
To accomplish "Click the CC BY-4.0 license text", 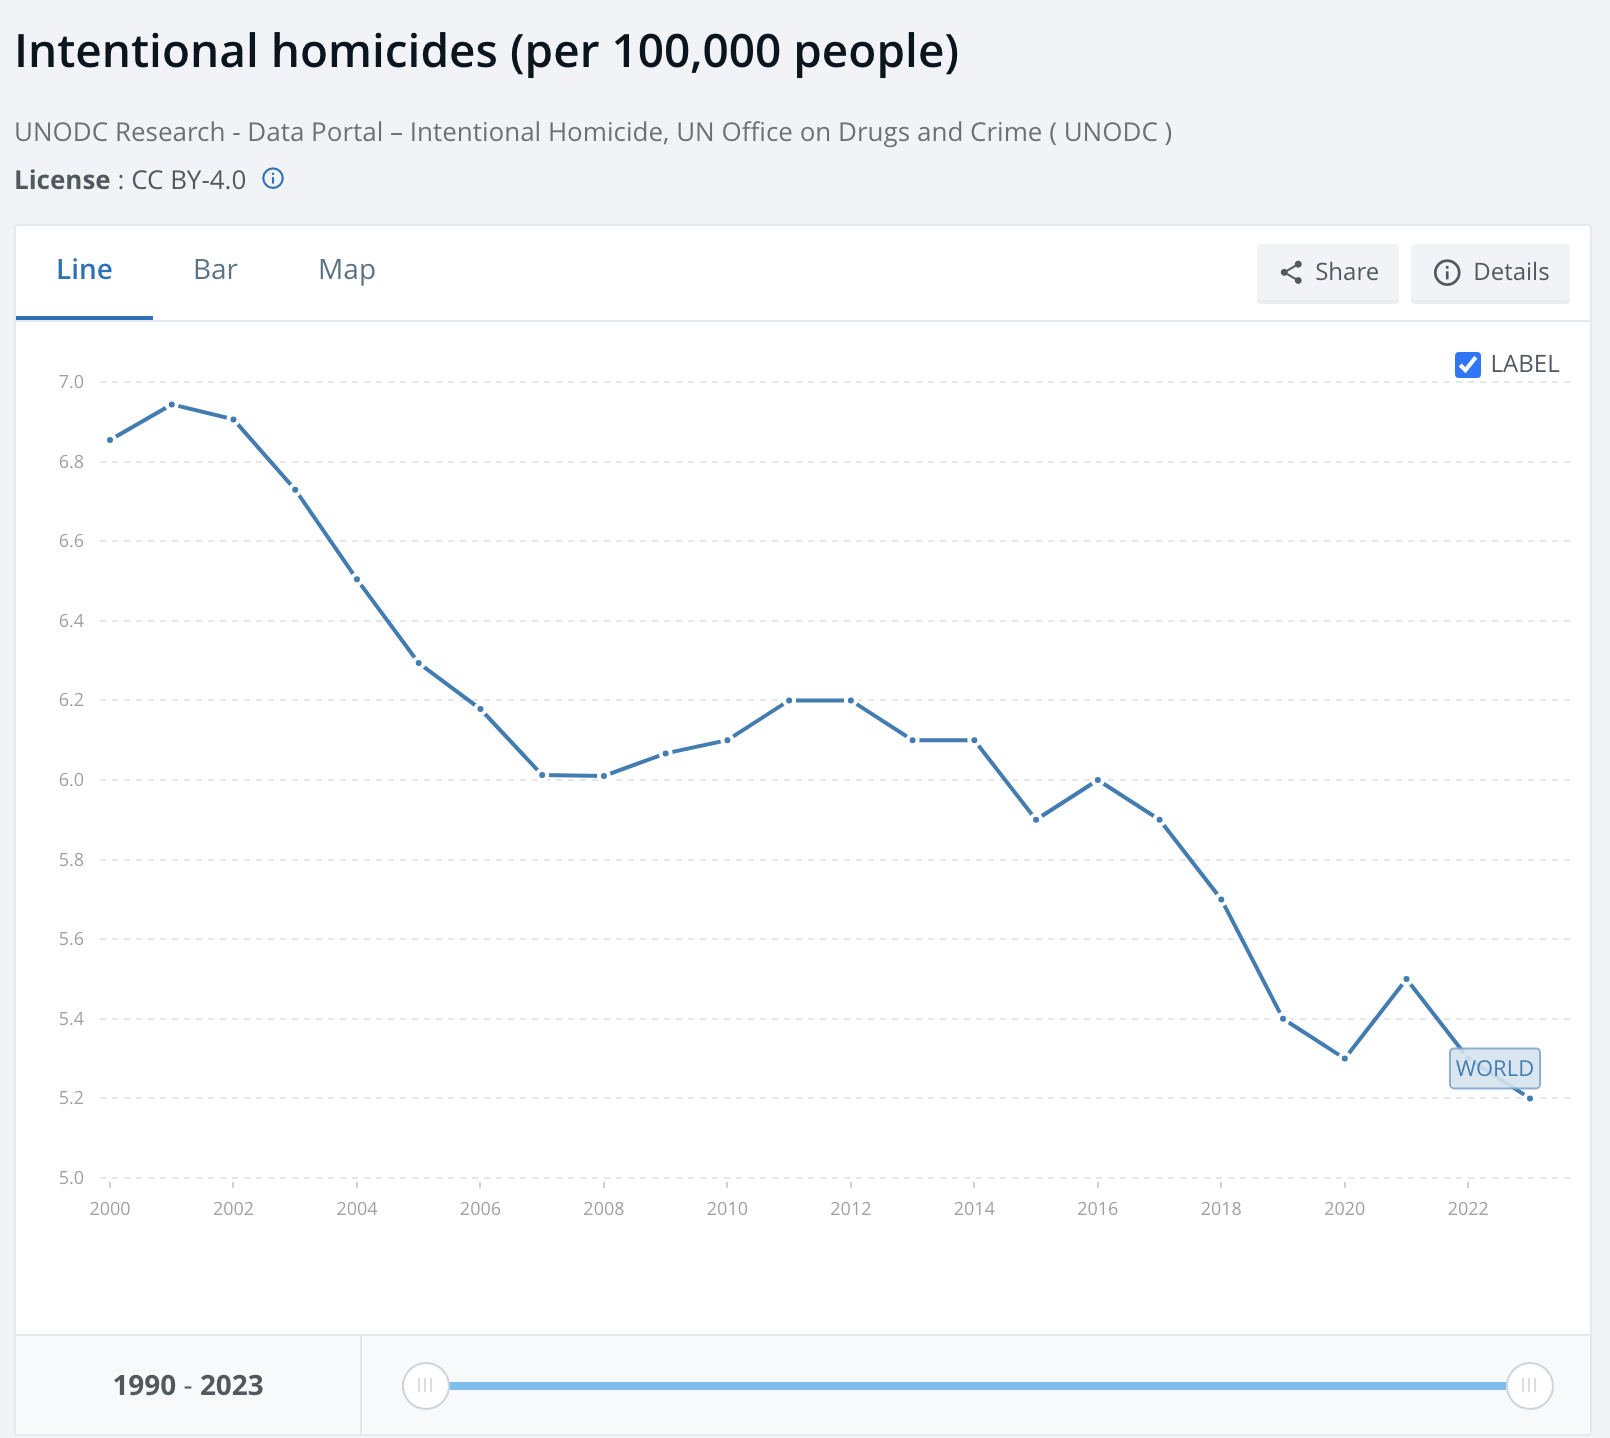I will 188,180.
